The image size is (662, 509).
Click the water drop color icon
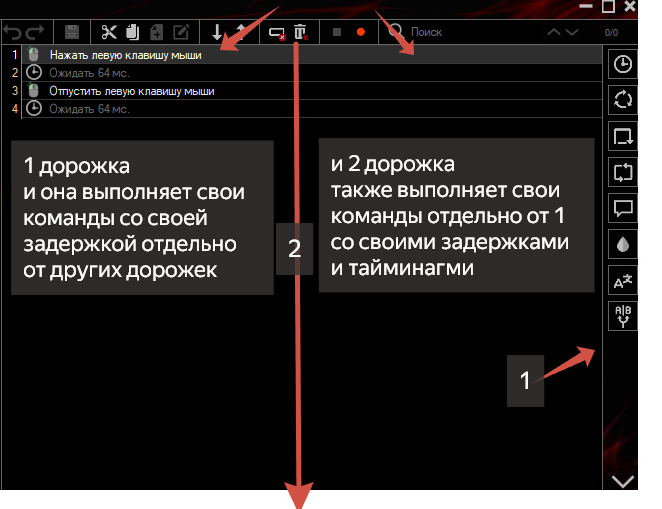622,244
